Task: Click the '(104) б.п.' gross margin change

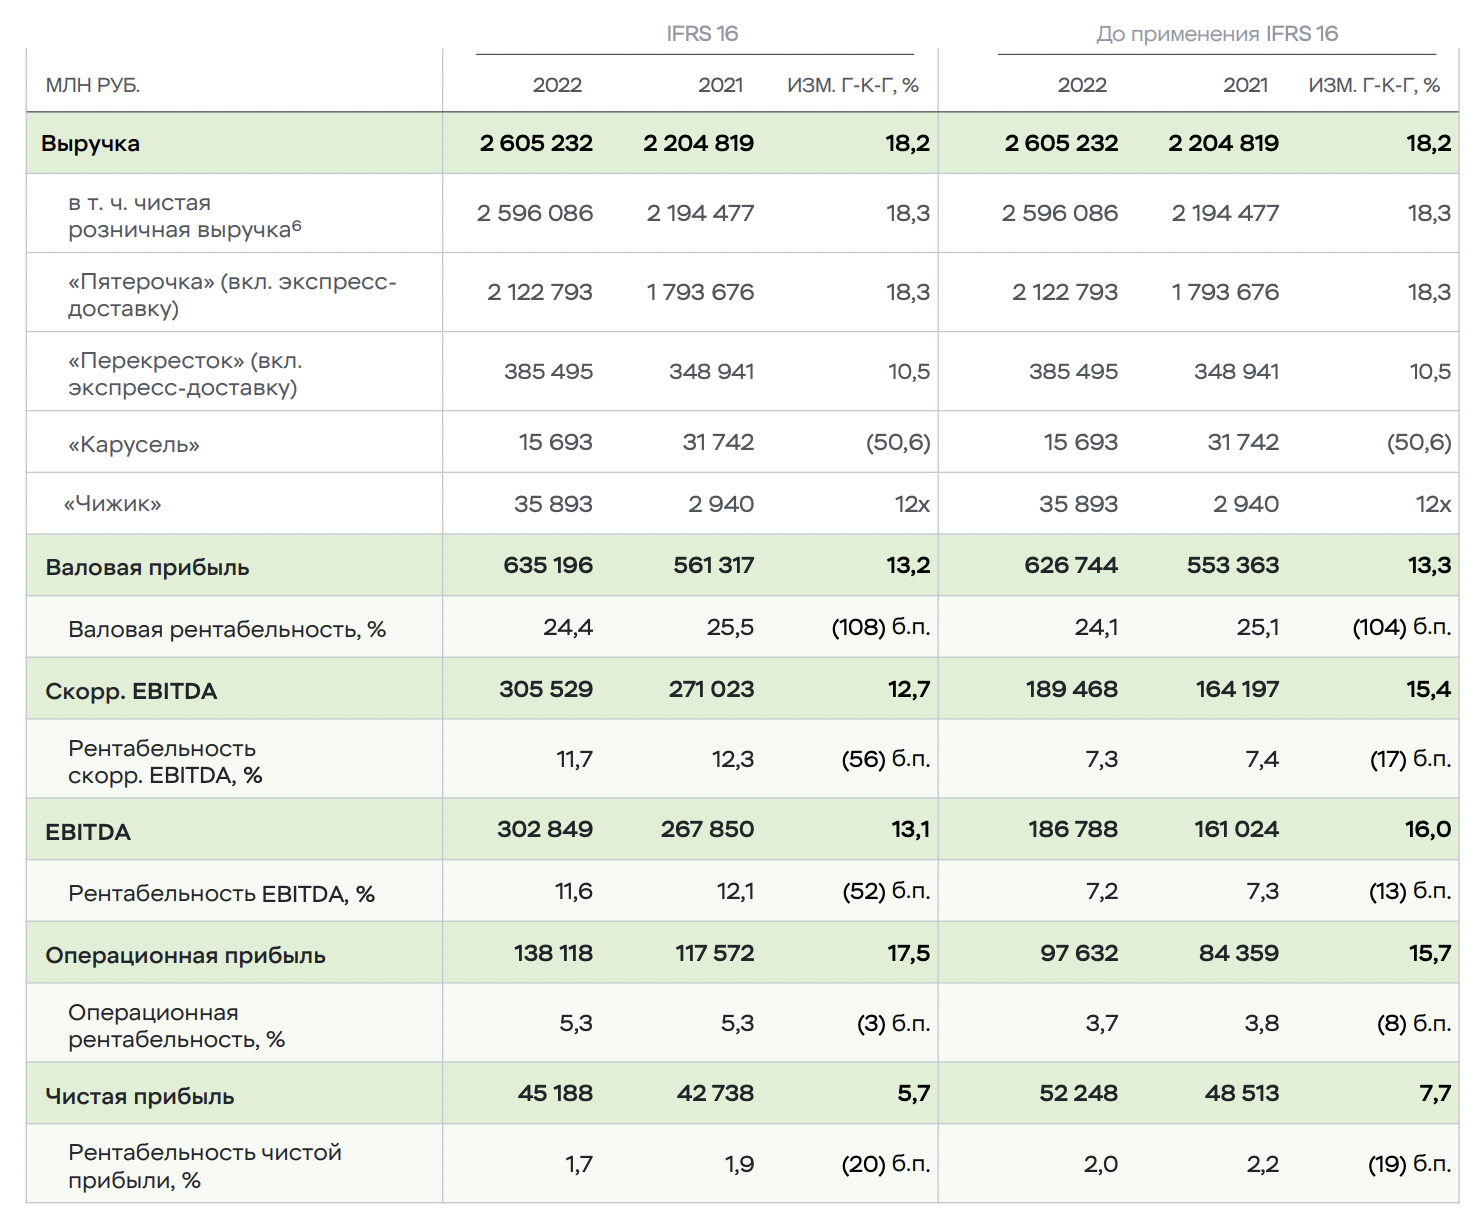Action: (x=1402, y=627)
